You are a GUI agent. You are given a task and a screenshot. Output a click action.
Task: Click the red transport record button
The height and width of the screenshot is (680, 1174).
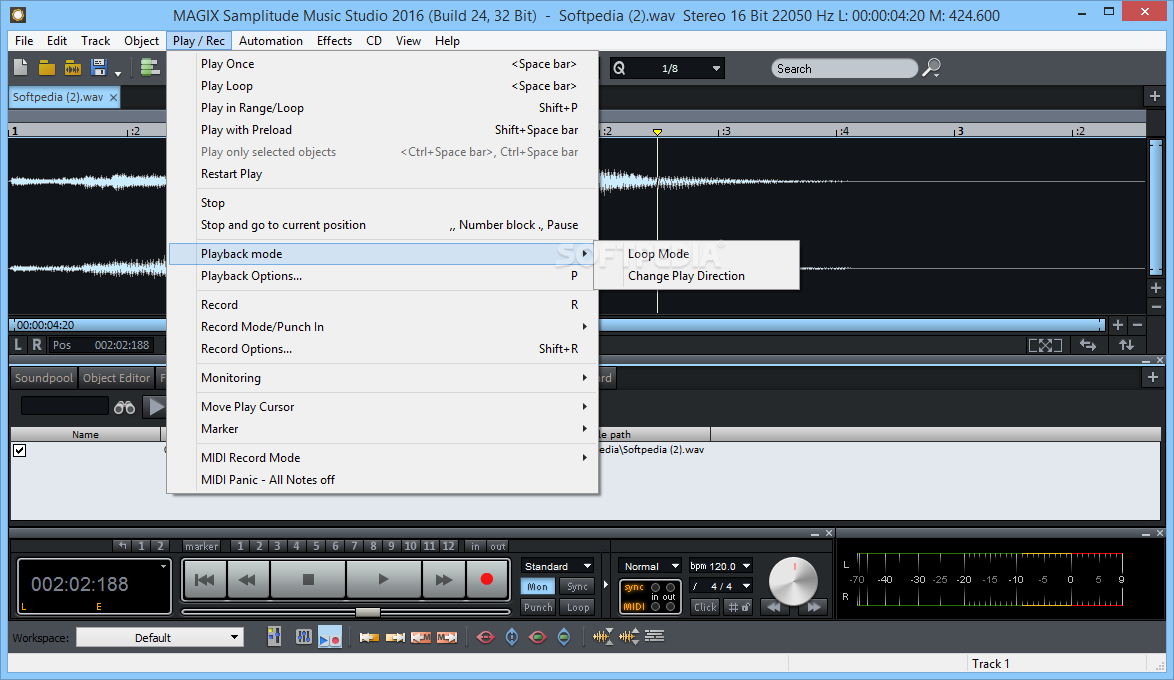[x=487, y=579]
